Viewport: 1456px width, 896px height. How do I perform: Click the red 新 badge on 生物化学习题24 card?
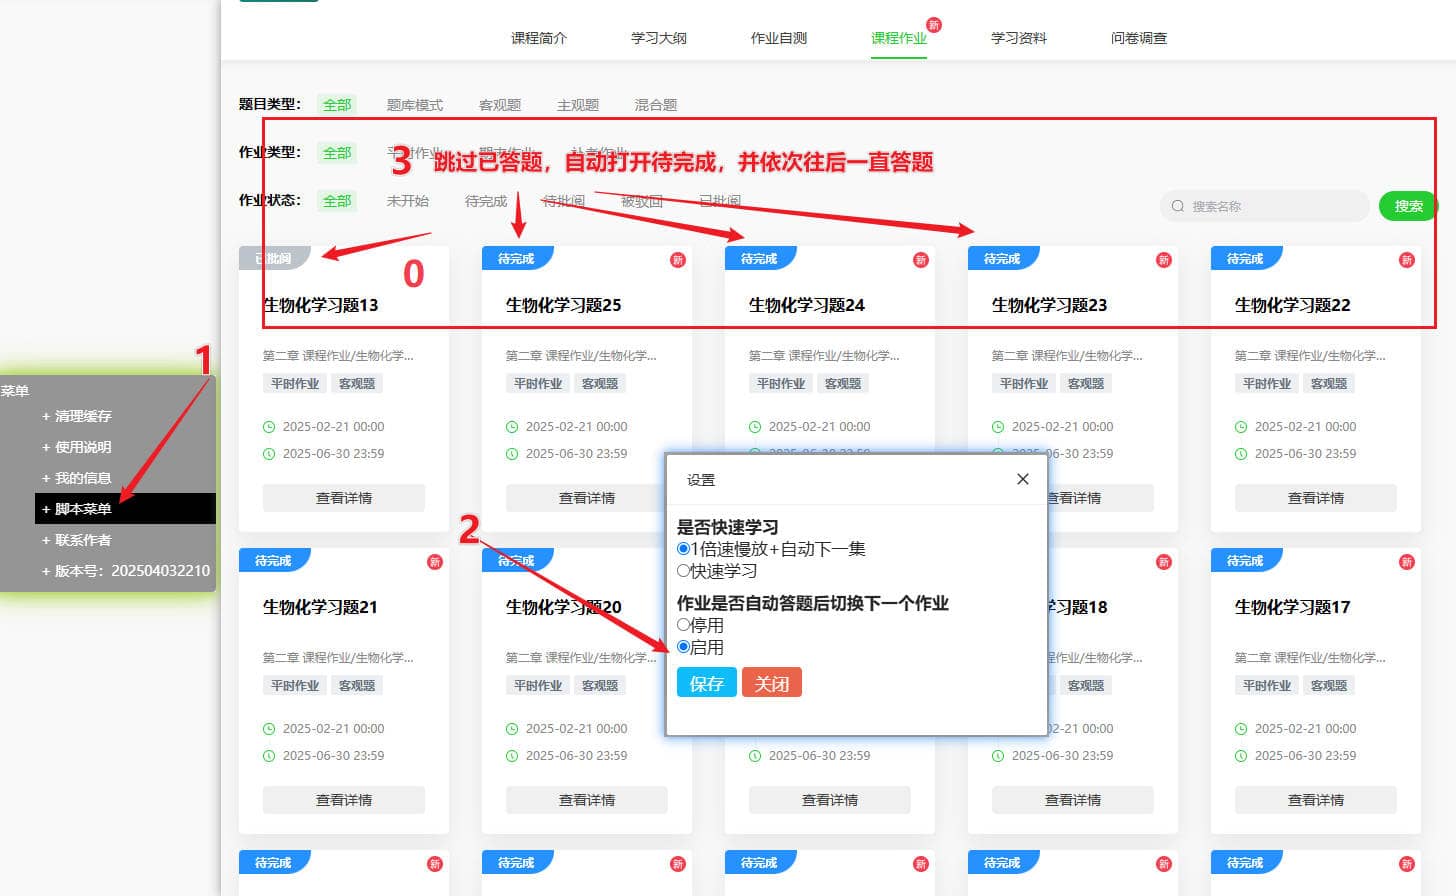921,260
